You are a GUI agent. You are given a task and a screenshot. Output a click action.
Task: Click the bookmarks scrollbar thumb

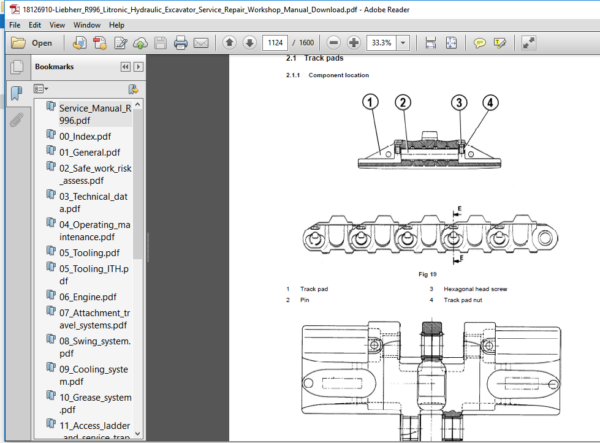pos(138,184)
